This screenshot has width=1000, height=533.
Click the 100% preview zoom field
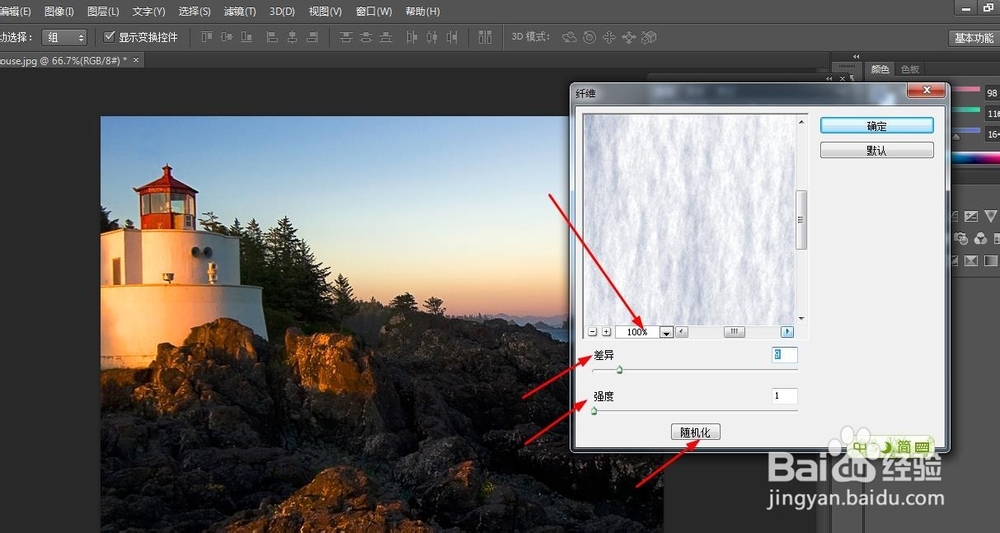[637, 332]
